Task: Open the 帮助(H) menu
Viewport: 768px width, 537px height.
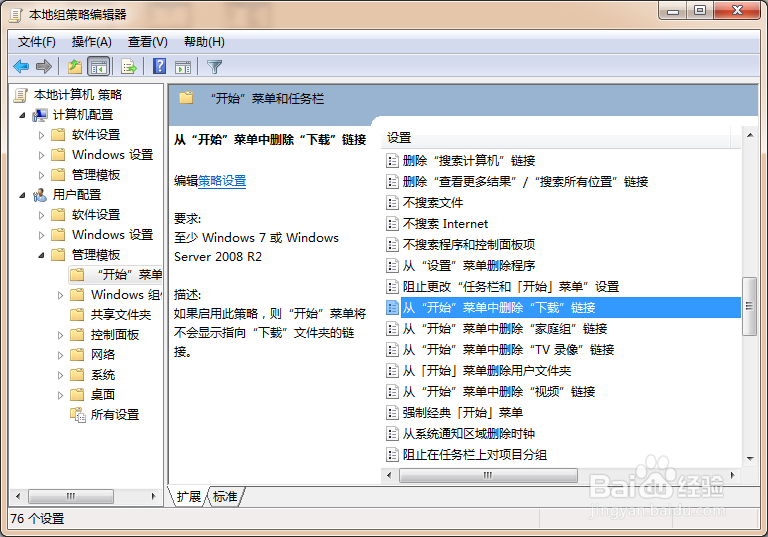Action: [x=204, y=42]
